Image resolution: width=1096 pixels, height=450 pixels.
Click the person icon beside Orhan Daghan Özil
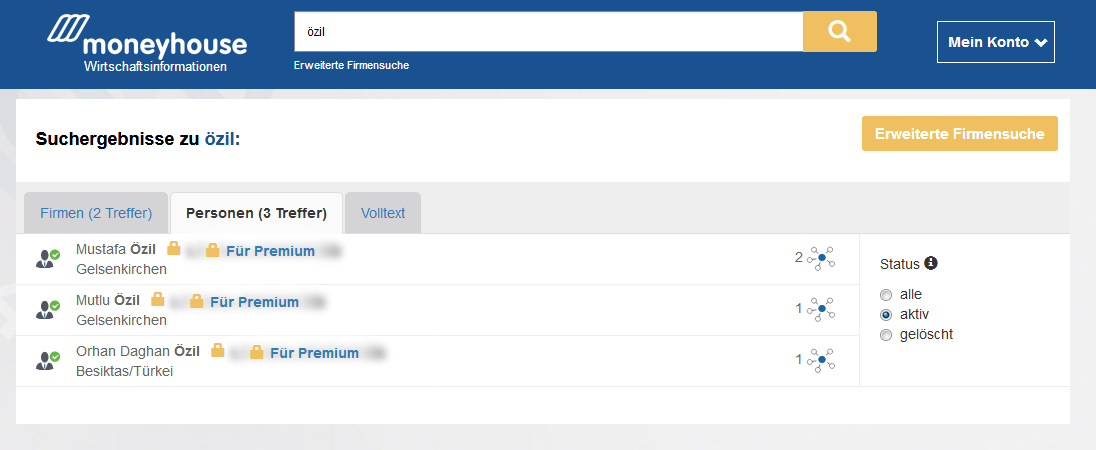[48, 361]
